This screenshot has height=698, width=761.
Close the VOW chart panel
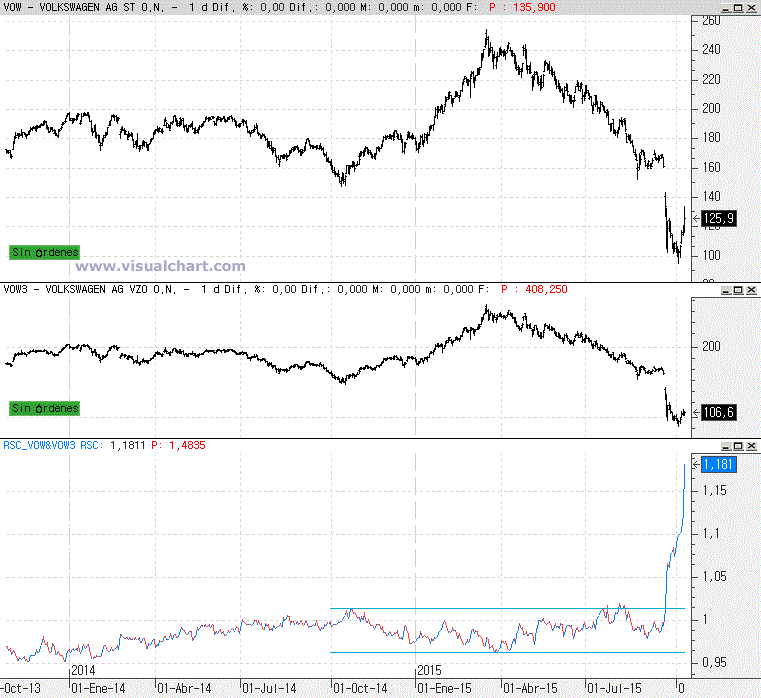(751, 8)
